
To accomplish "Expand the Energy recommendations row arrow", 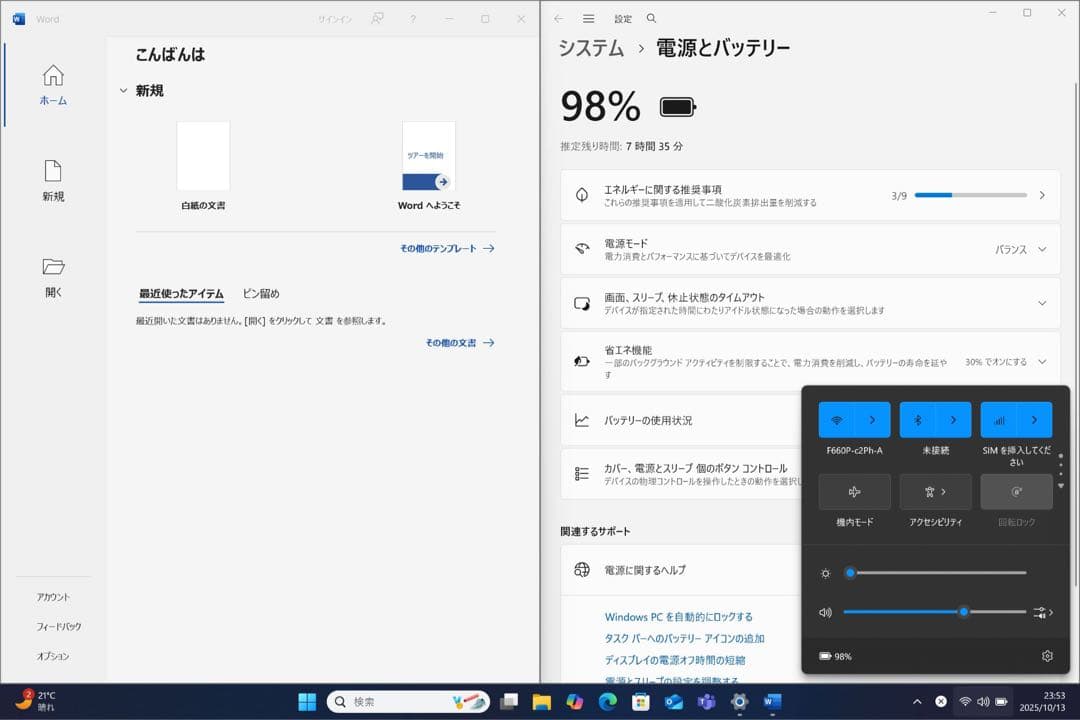I will (1042, 196).
